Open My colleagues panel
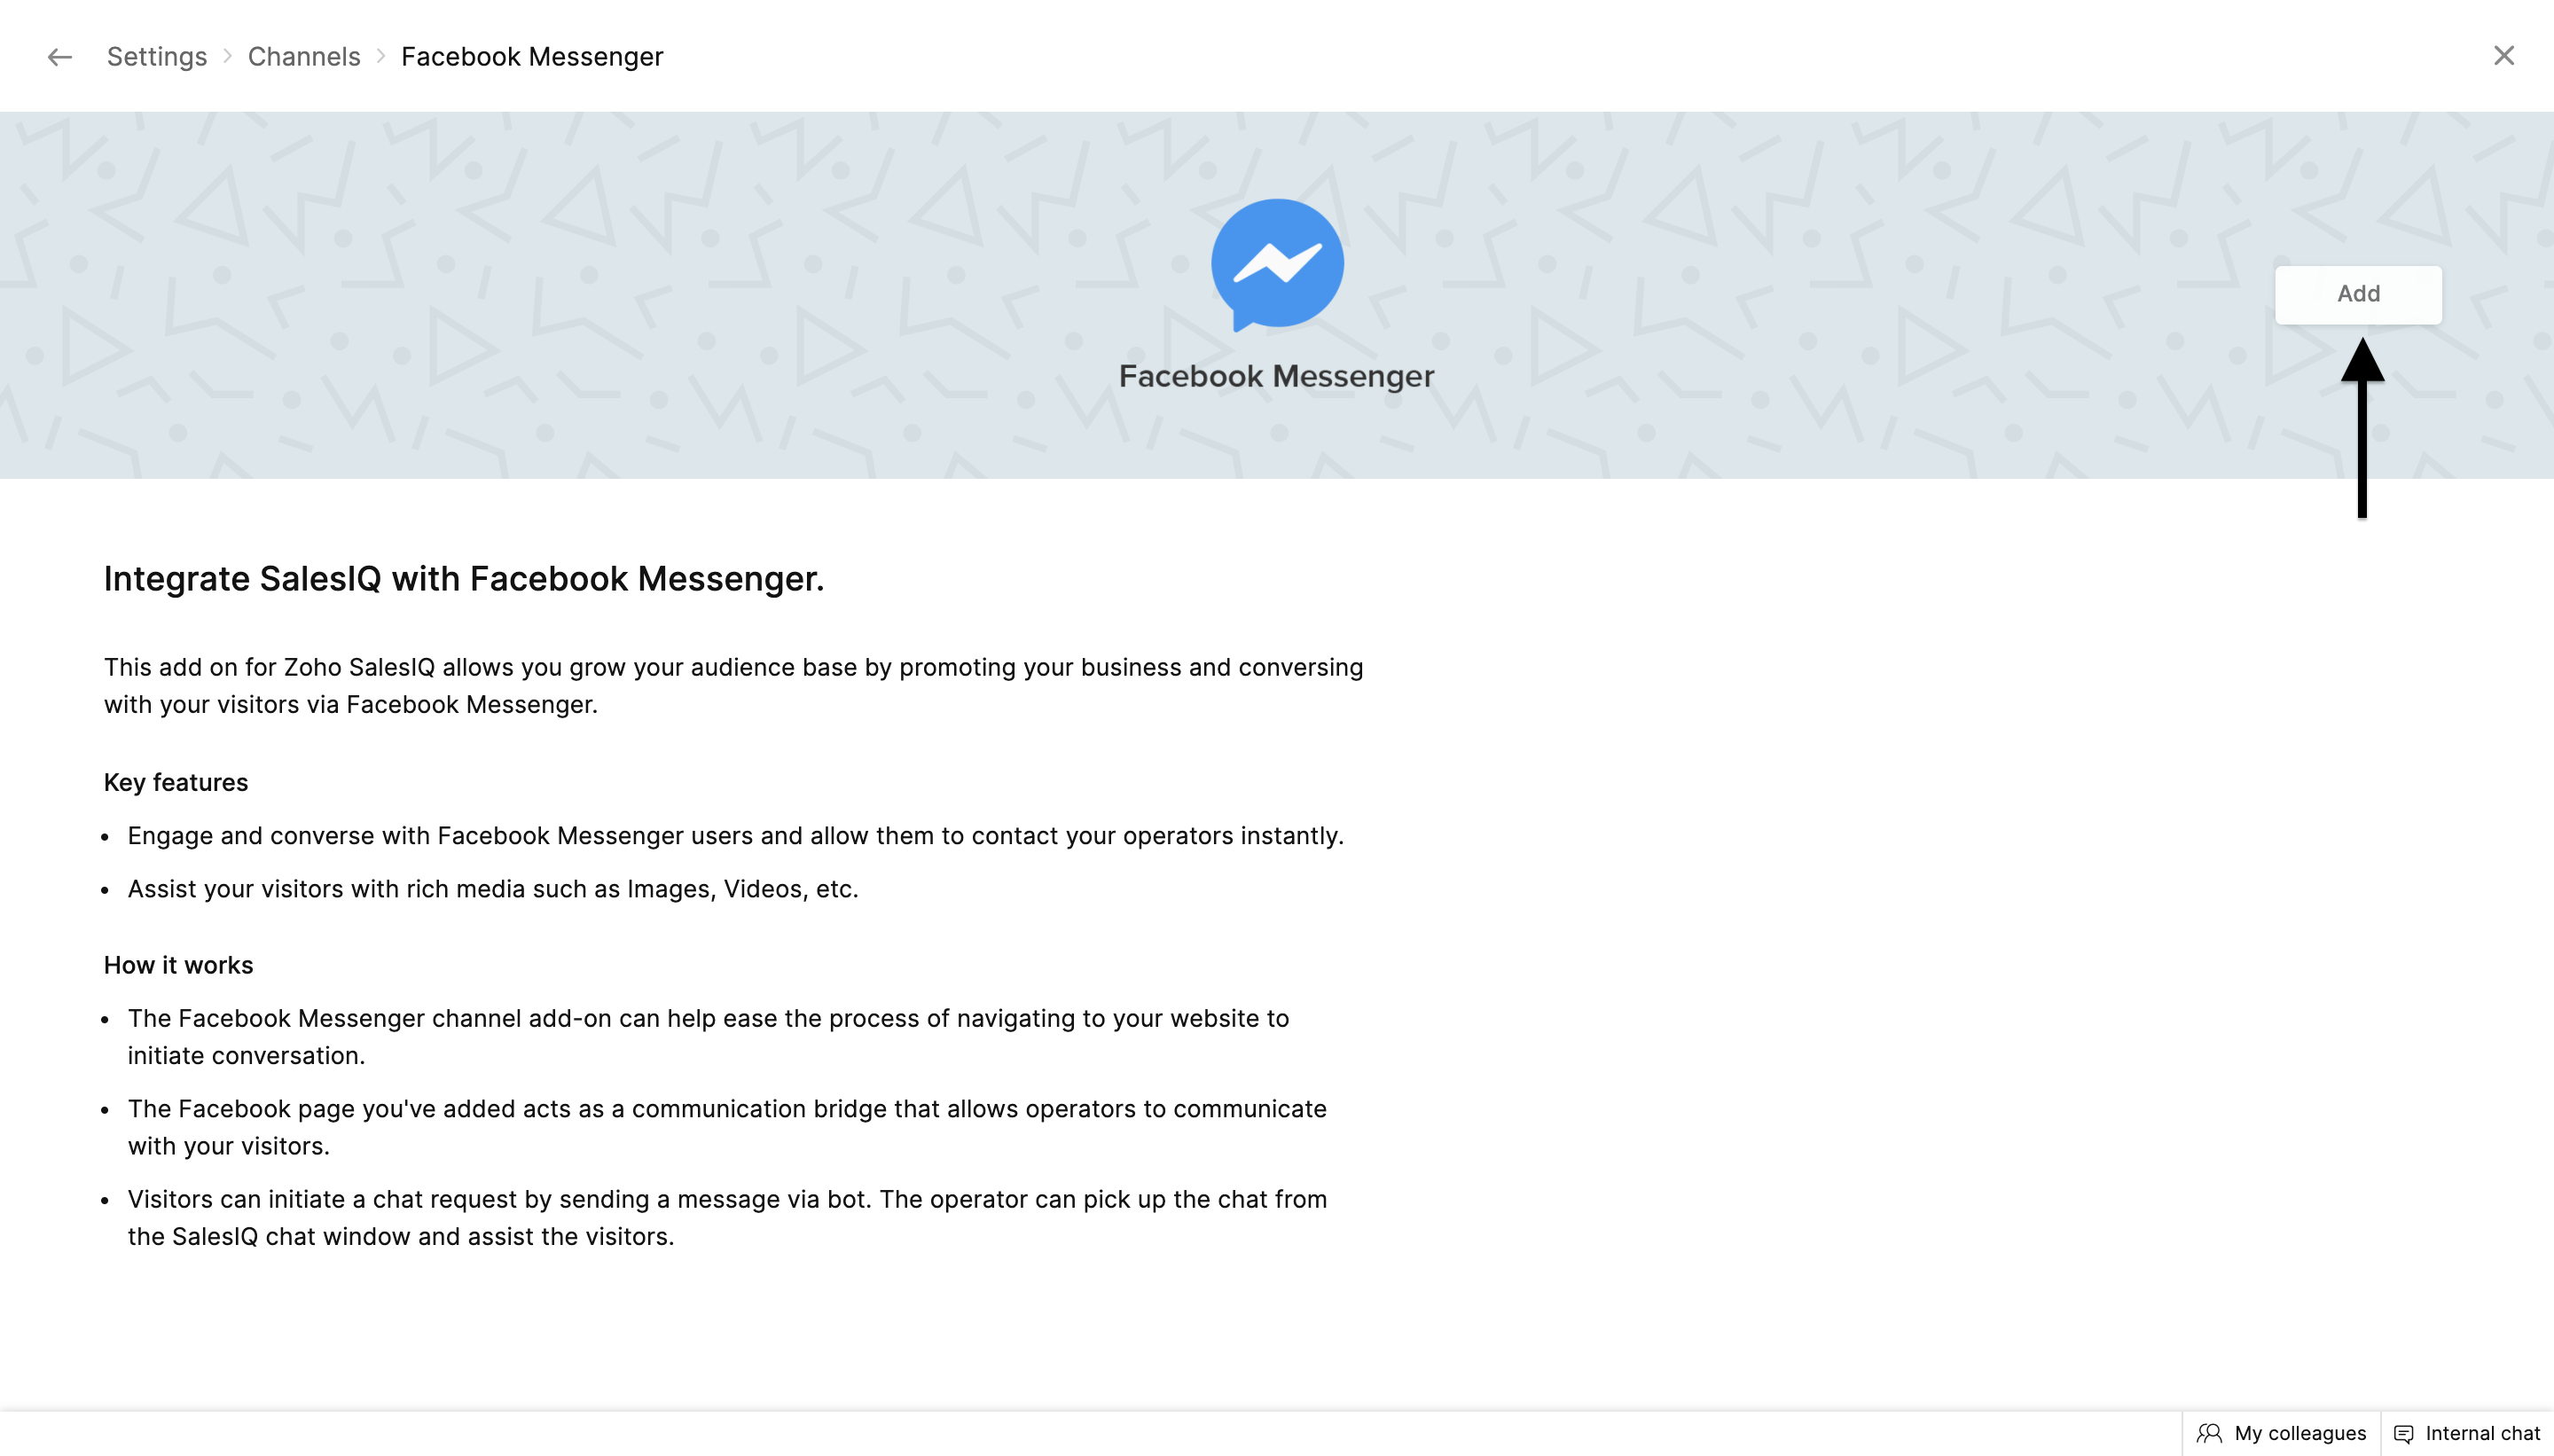Screen dimensions: 2554x1456 [x=2299, y=1433]
